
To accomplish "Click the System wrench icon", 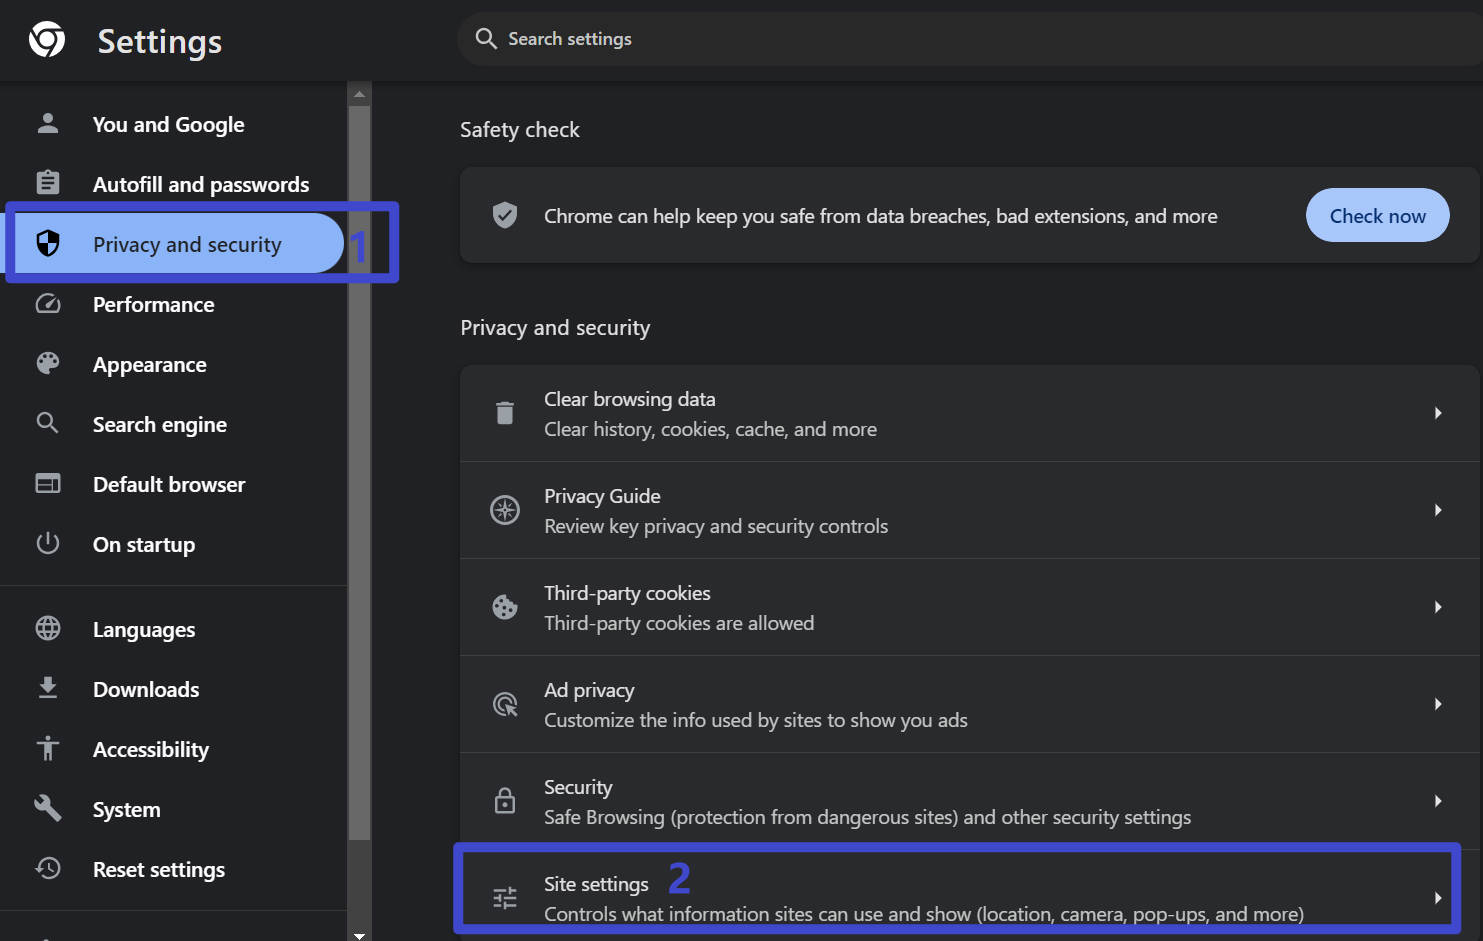I will pos(47,808).
